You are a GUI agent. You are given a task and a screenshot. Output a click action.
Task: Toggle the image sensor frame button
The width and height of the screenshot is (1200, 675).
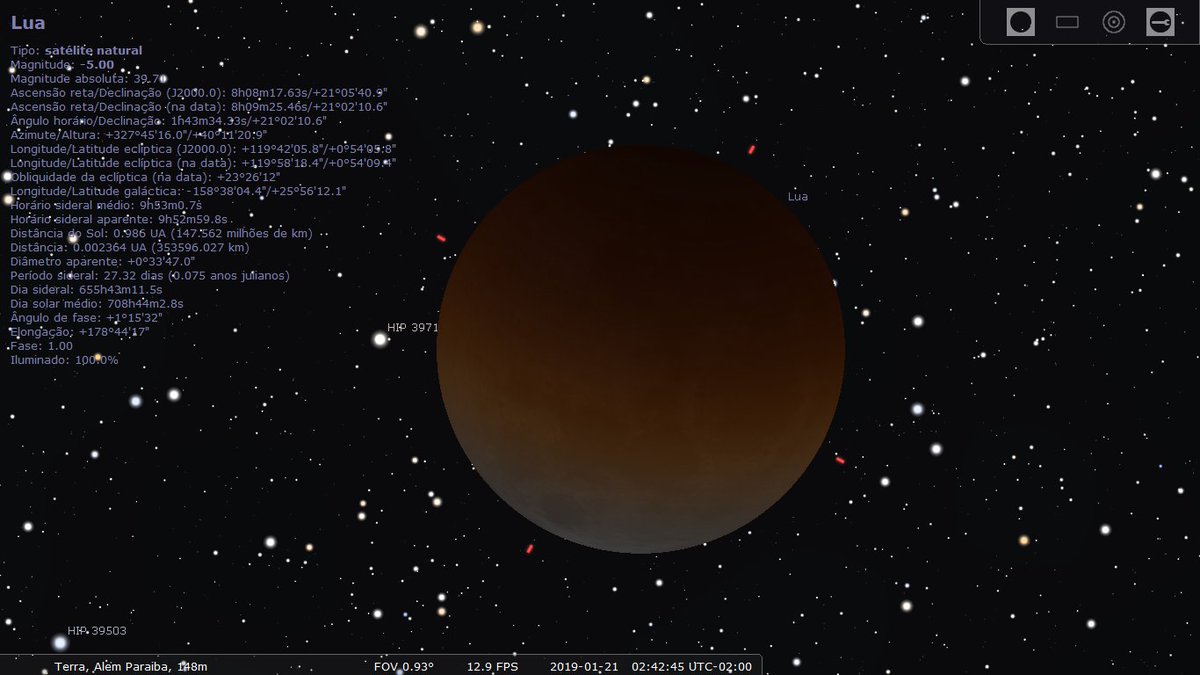1067,22
